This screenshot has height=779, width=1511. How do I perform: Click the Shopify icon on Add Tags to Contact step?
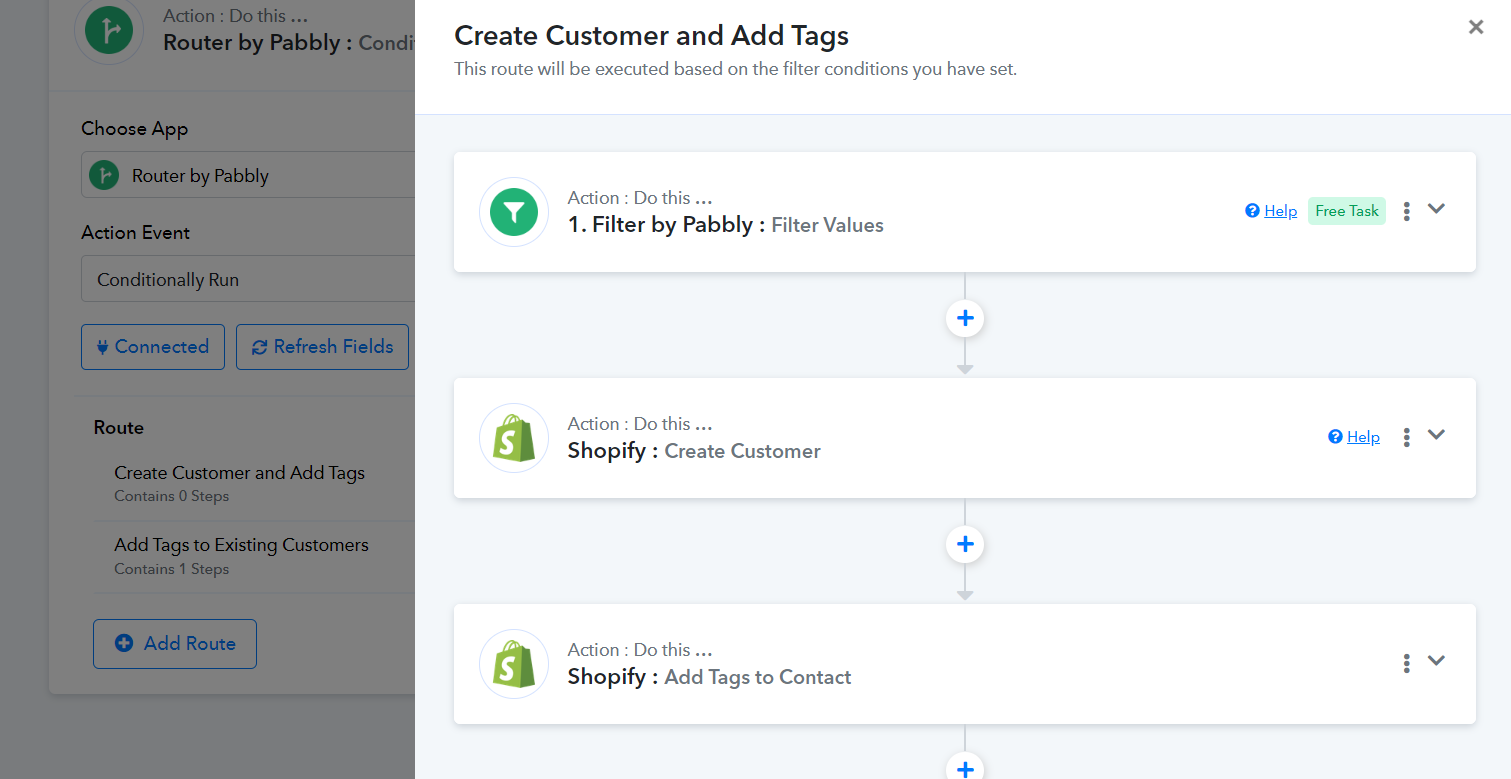514,664
